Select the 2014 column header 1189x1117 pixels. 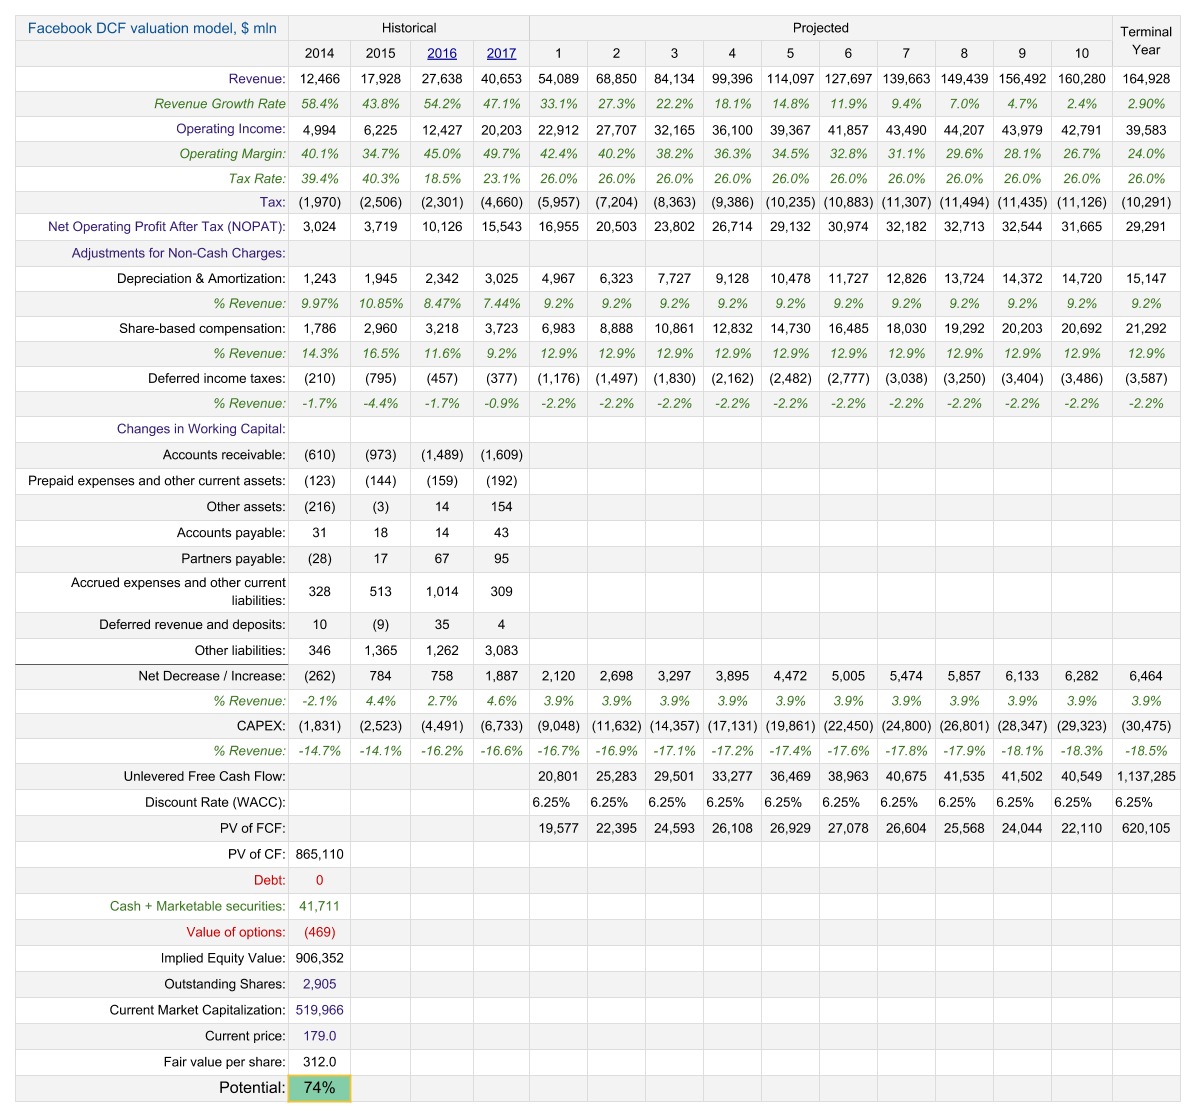(319, 53)
